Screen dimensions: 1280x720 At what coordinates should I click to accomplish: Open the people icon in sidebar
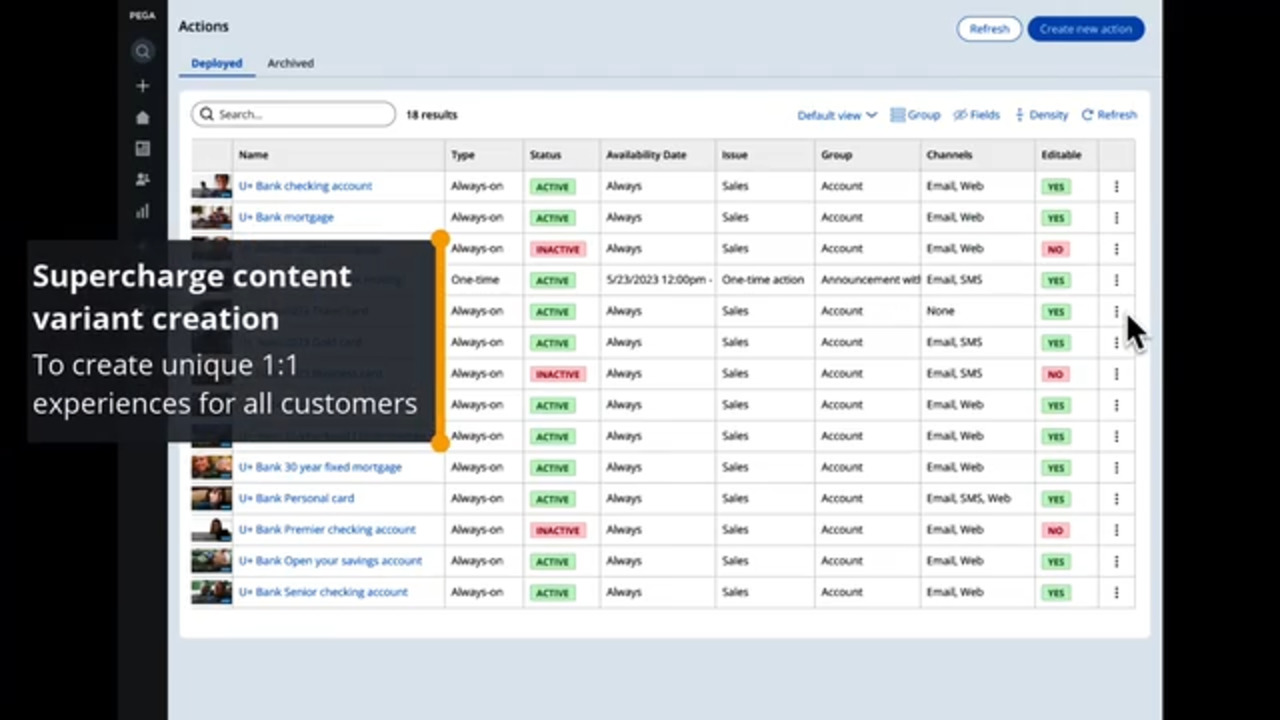(x=142, y=180)
